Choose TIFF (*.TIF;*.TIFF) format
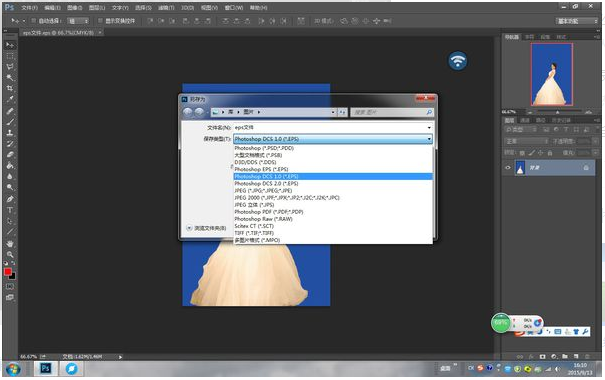Viewport: 605px width, 380px height. click(333, 233)
